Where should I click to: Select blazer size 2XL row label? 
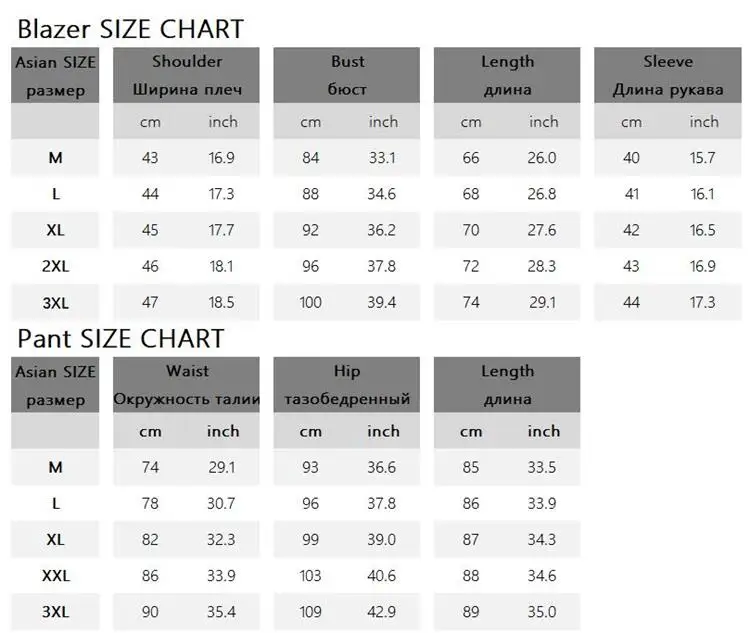(55, 266)
